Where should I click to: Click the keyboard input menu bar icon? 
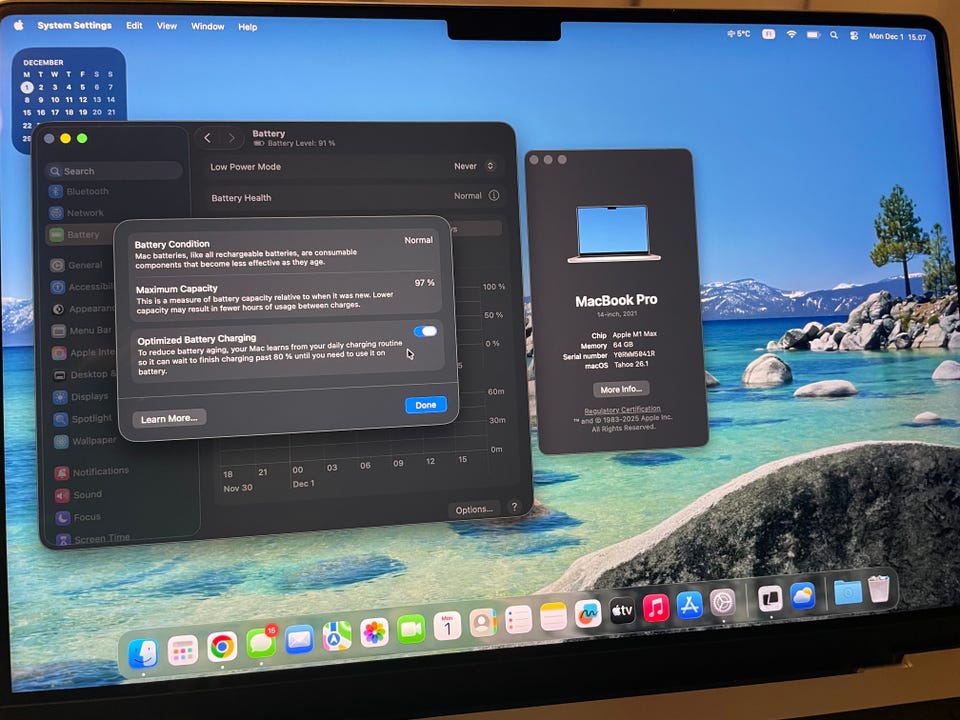pyautogui.click(x=768, y=34)
